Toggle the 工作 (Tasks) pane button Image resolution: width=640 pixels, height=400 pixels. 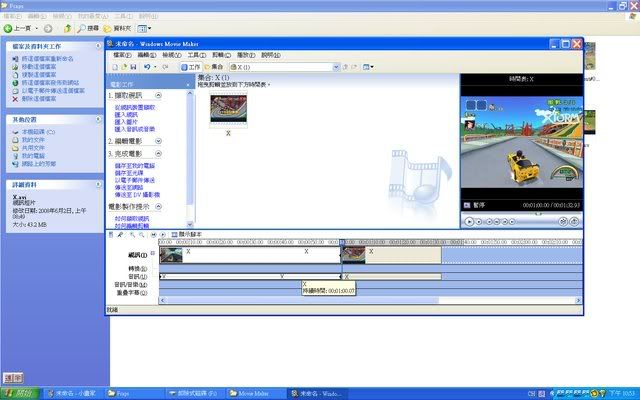click(x=189, y=67)
